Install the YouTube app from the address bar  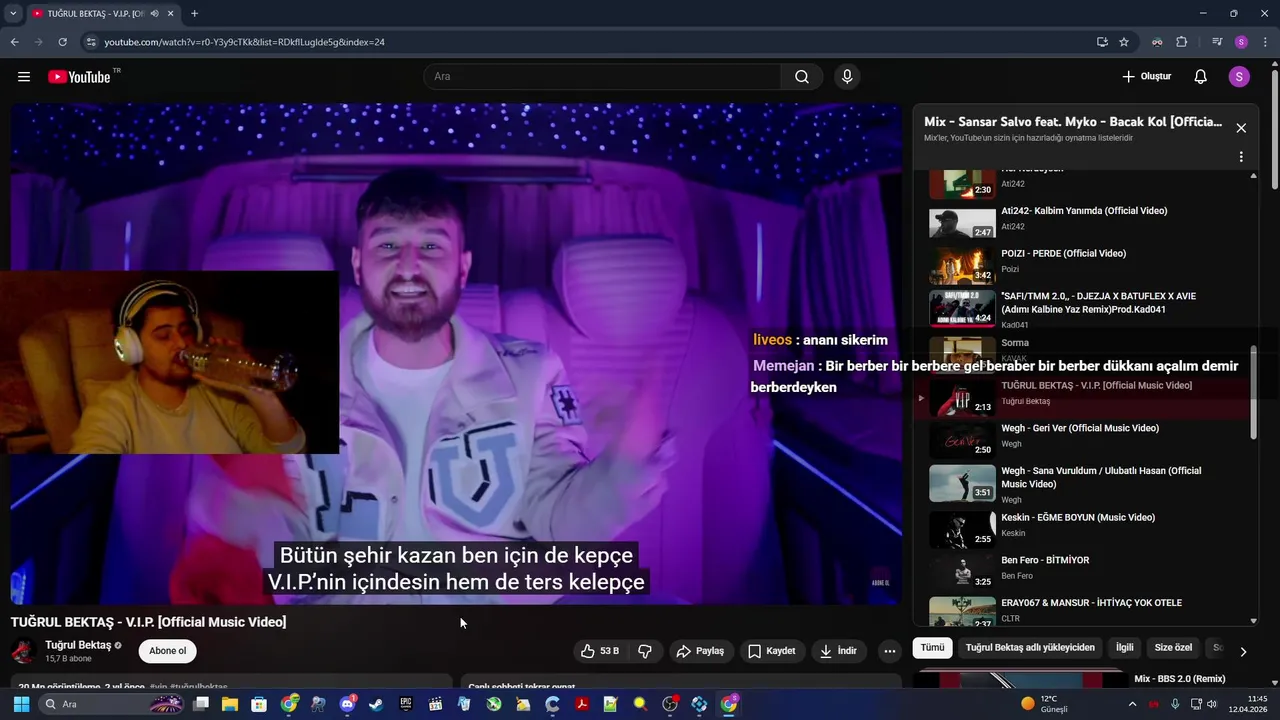pyautogui.click(x=1102, y=42)
